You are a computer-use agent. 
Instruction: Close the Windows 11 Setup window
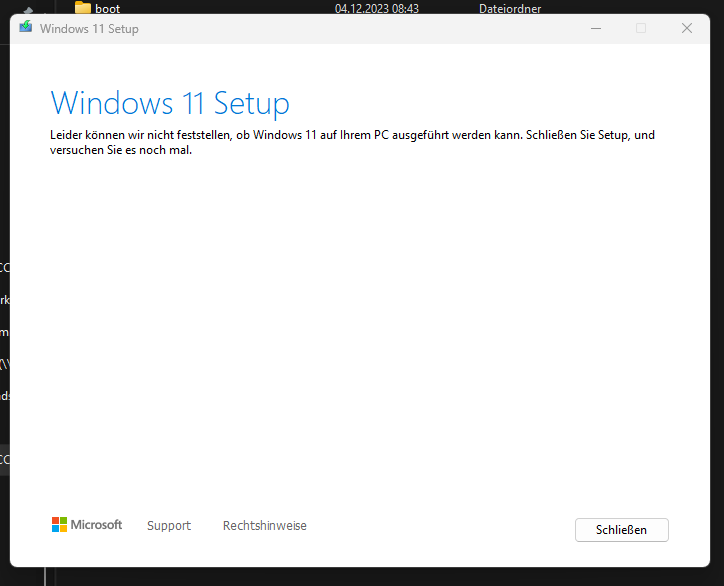pyautogui.click(x=687, y=29)
